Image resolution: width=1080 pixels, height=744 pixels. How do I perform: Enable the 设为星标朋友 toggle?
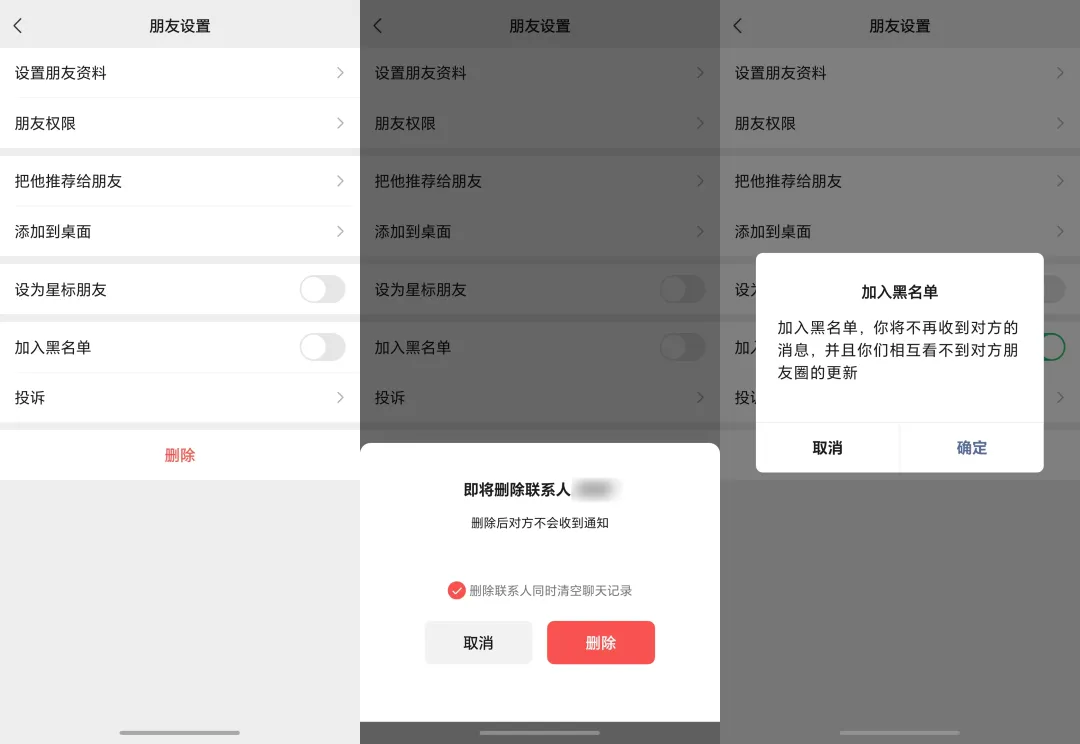(322, 288)
